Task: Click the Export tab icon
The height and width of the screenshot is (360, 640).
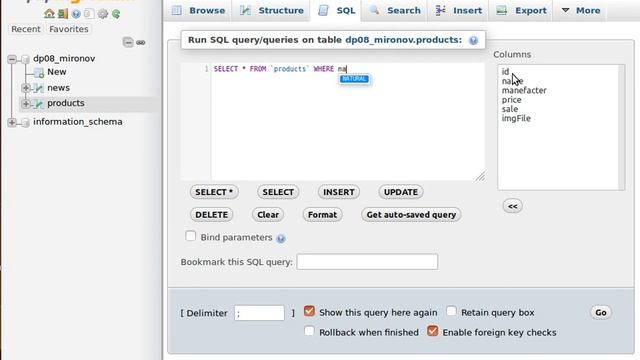Action: (x=502, y=10)
